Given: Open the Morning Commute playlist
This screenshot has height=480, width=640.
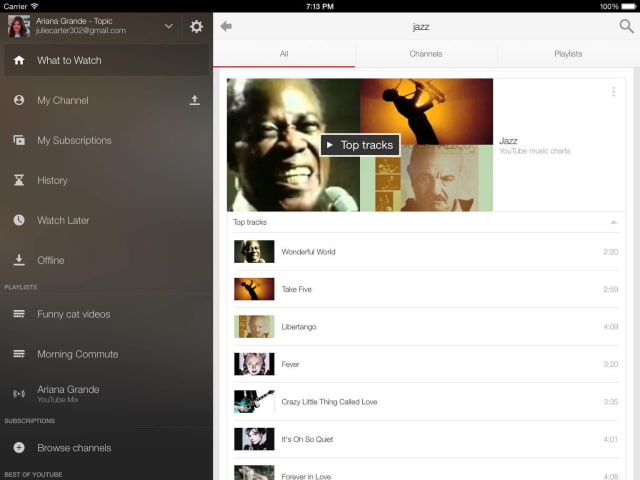Looking at the screenshot, I should pyautogui.click(x=77, y=354).
